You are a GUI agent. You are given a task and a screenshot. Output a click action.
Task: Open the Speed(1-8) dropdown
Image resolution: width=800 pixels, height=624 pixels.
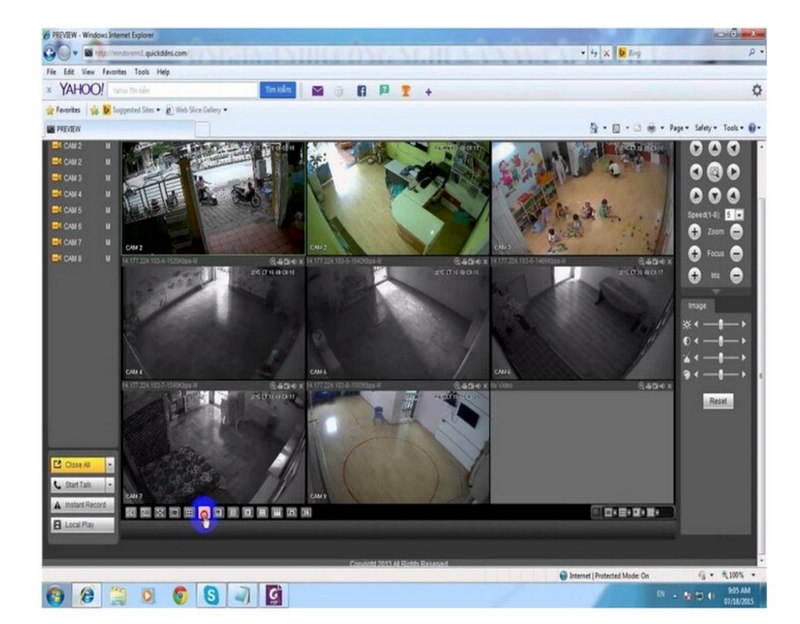tap(739, 213)
